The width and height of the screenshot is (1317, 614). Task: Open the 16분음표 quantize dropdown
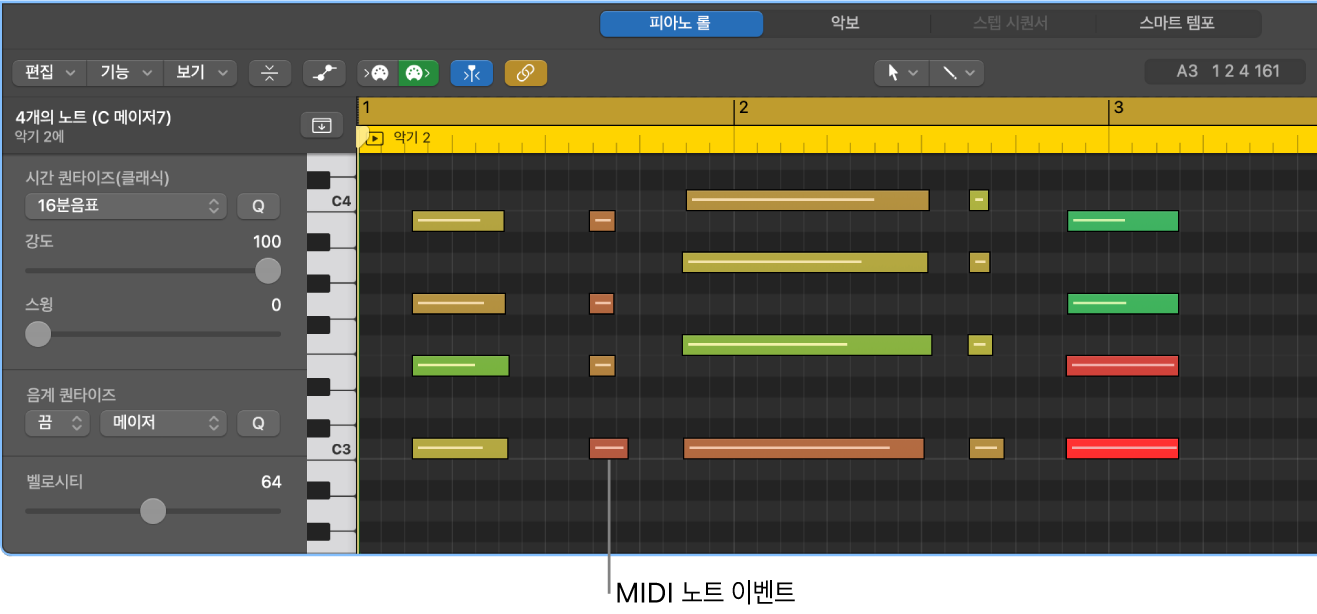coord(125,206)
